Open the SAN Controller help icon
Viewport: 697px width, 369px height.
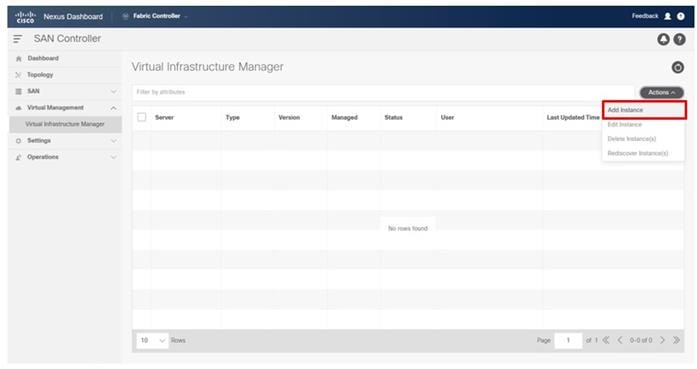point(679,39)
